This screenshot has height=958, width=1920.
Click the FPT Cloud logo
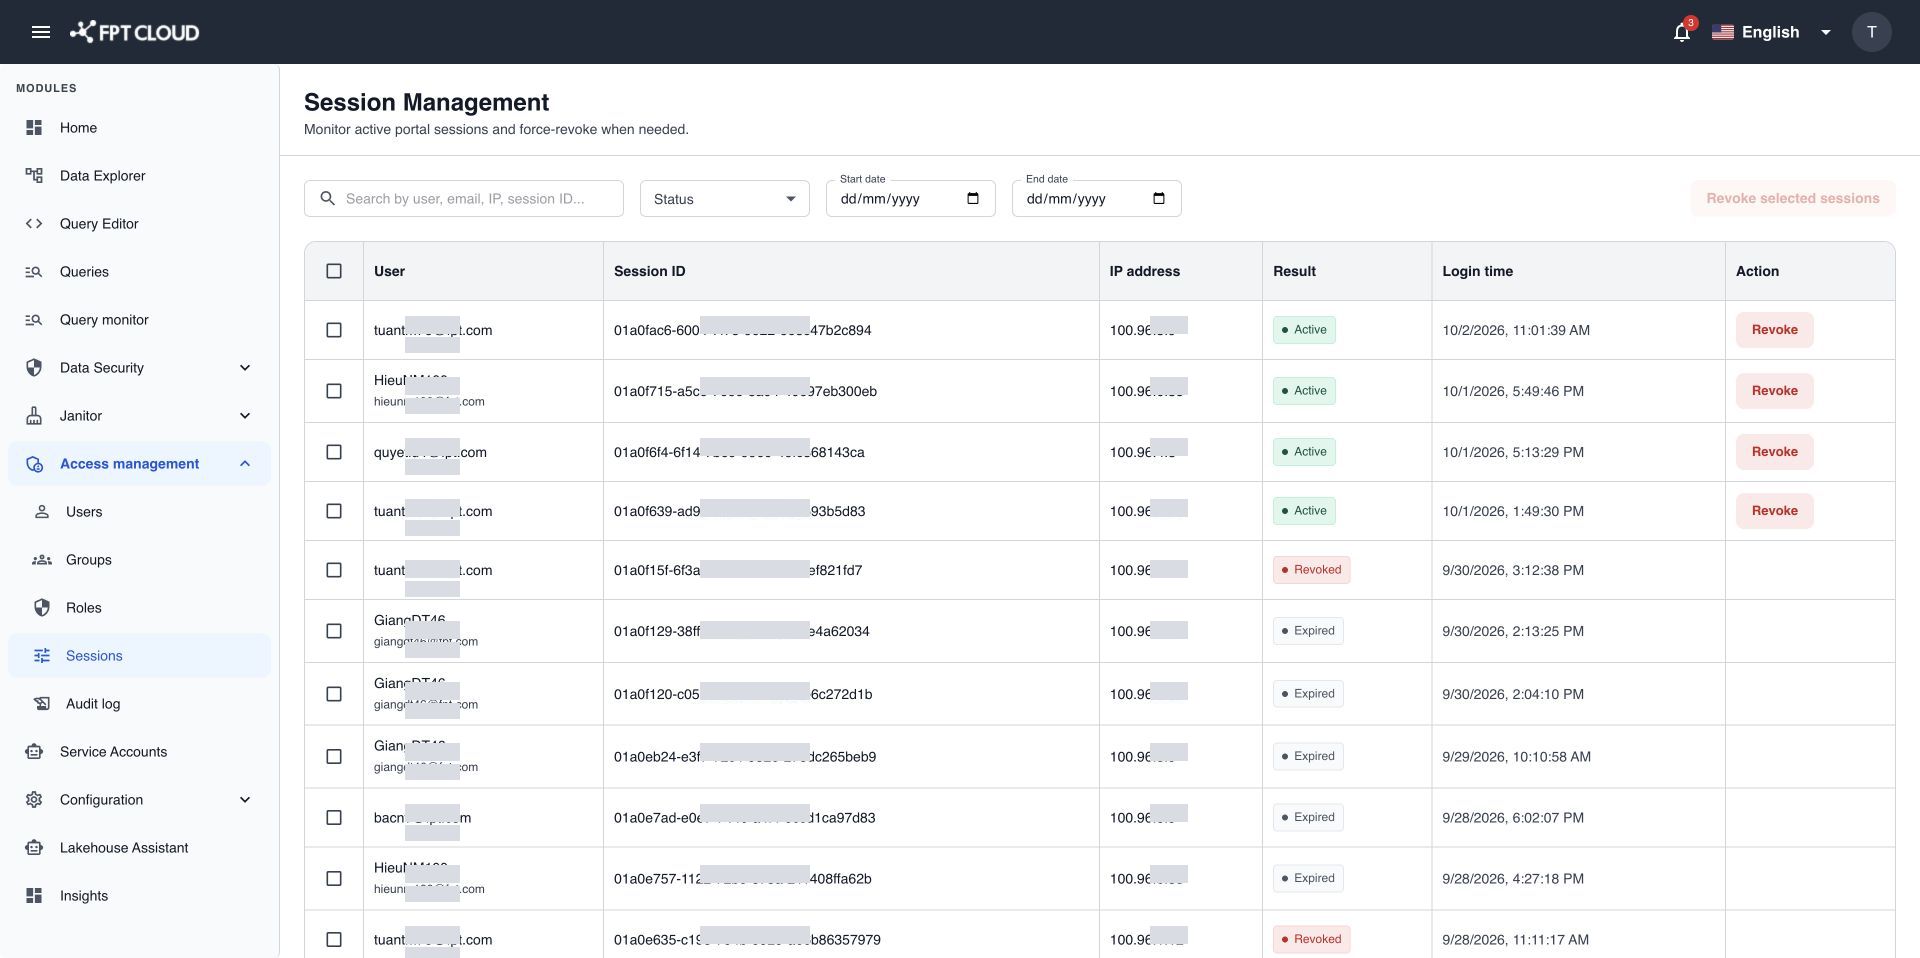coord(135,32)
